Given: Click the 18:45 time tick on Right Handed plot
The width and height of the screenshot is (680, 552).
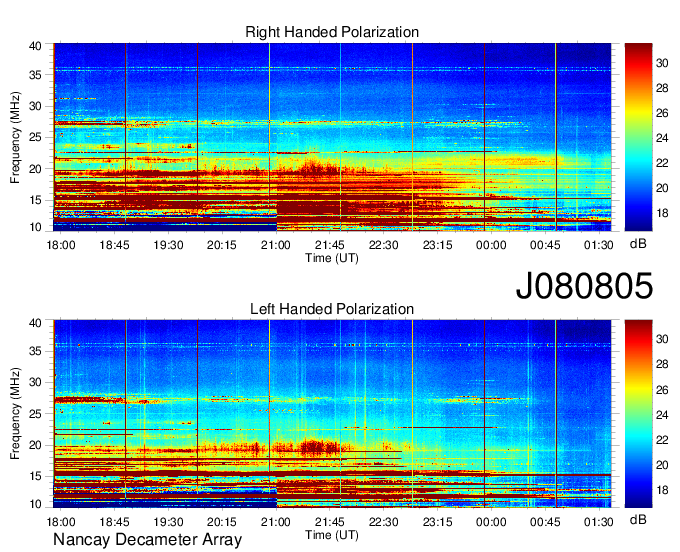Looking at the screenshot, I should (x=114, y=245).
